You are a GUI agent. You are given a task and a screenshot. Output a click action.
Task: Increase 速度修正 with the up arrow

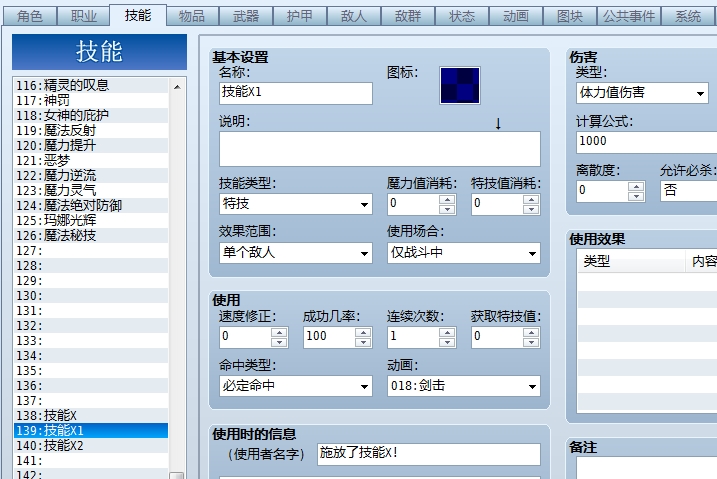click(x=279, y=332)
